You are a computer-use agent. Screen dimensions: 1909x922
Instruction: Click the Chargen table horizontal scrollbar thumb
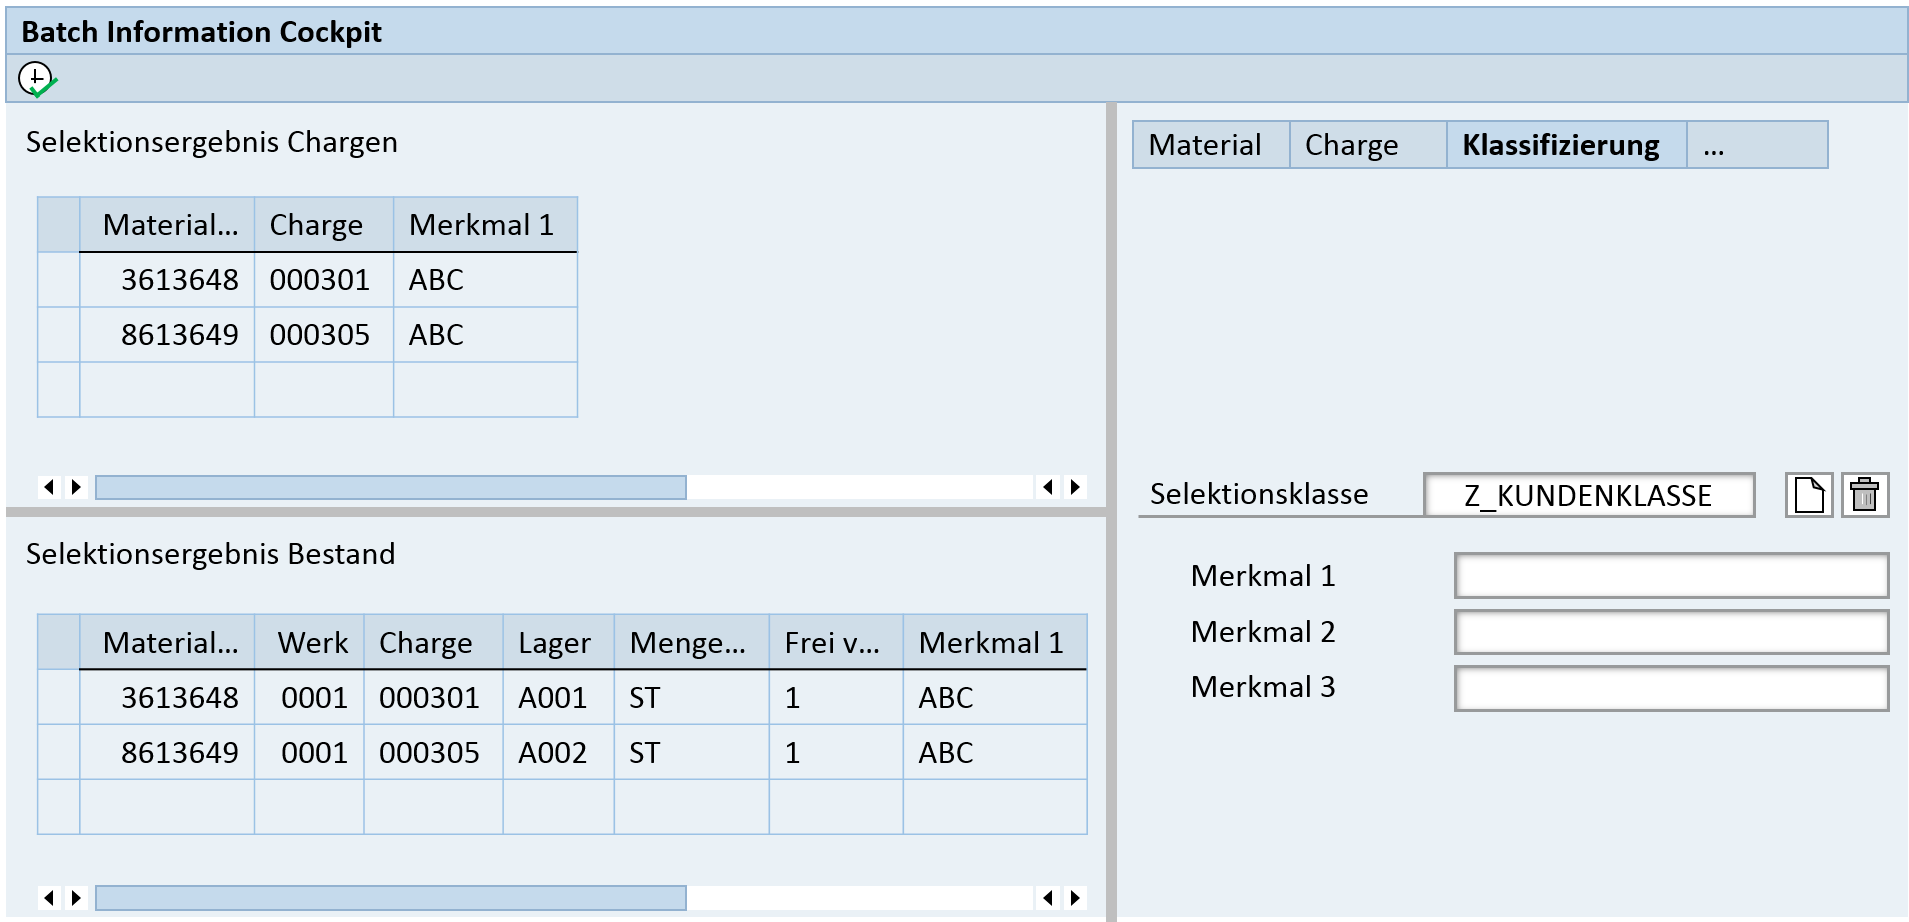(x=391, y=487)
